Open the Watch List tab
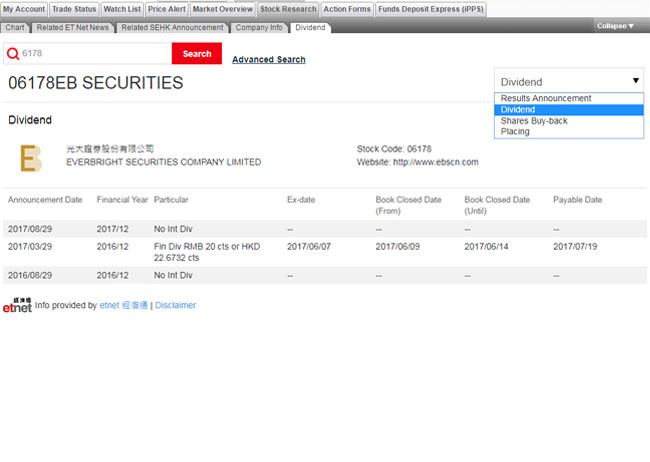This screenshot has width=650, height=462. (x=122, y=9)
